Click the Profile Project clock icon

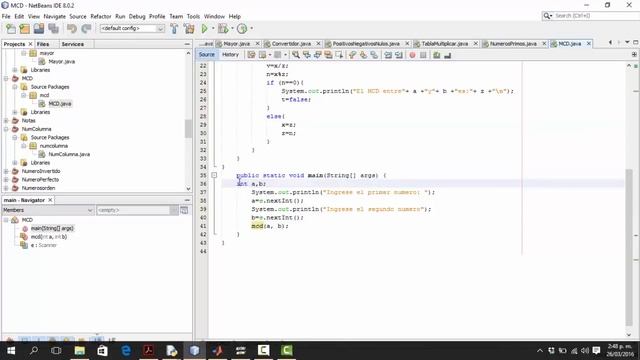(x=242, y=29)
